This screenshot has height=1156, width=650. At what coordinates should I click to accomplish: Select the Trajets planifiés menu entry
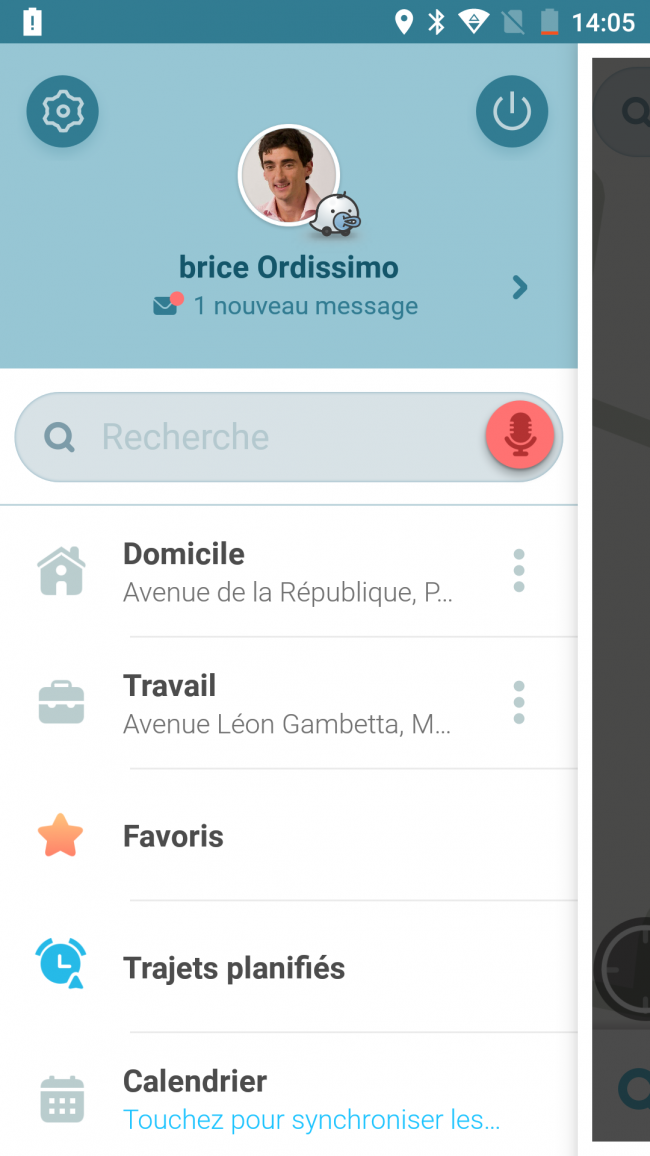(289, 967)
